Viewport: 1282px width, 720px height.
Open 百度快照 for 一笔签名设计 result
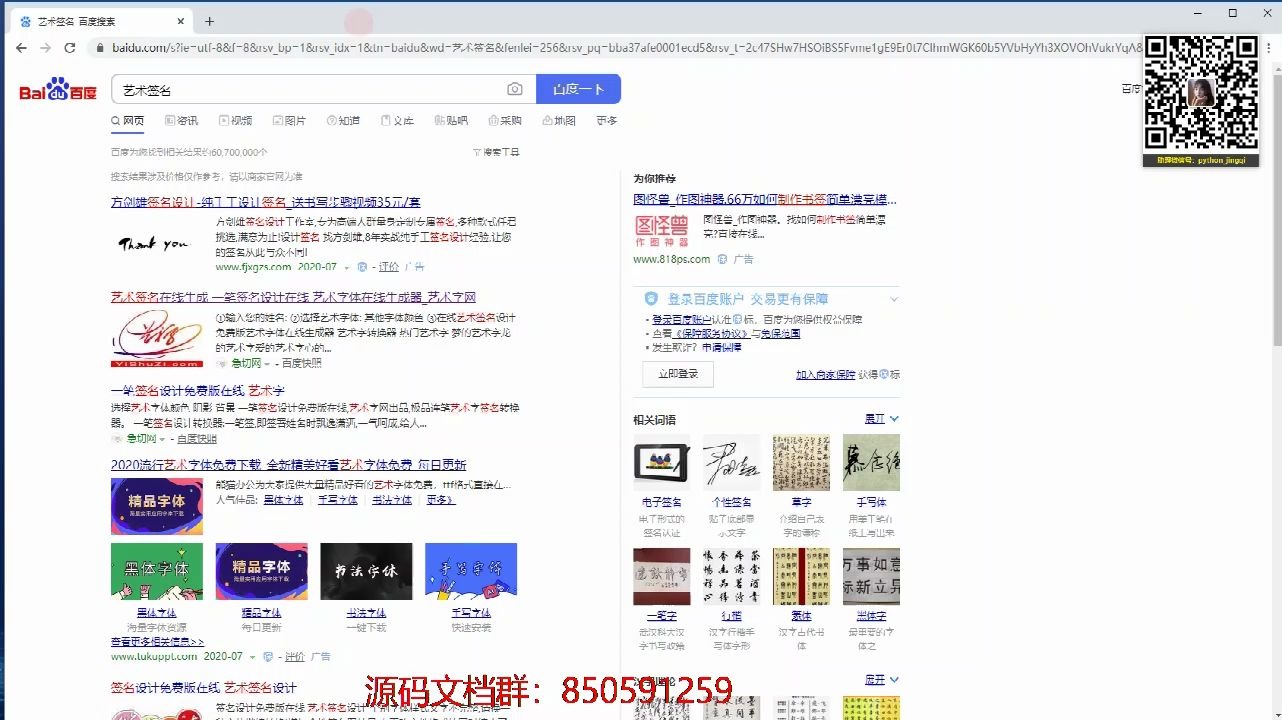pos(197,439)
